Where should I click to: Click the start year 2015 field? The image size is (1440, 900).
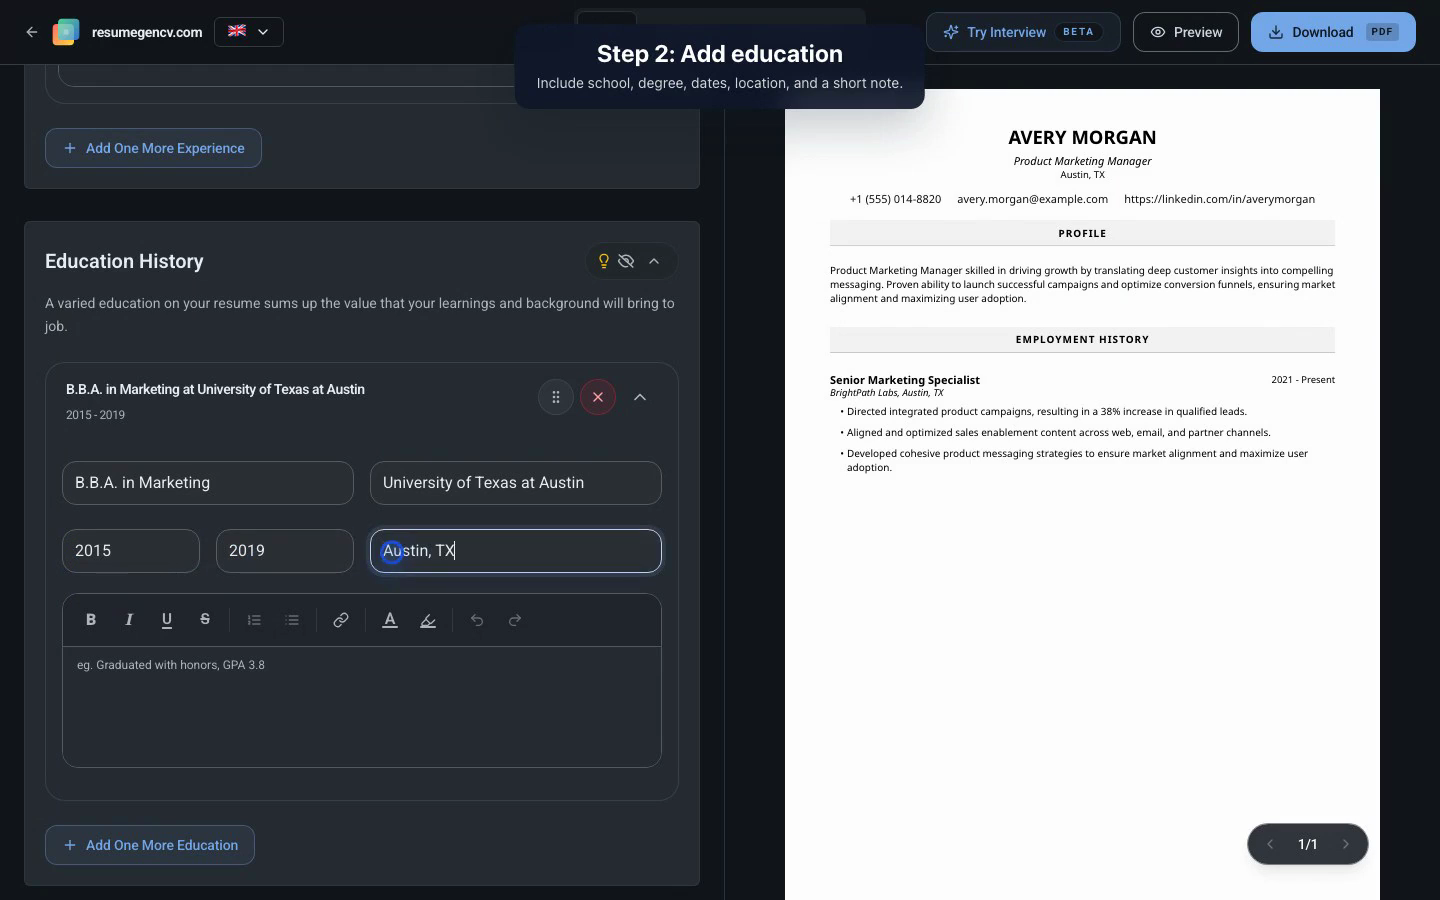tap(131, 551)
